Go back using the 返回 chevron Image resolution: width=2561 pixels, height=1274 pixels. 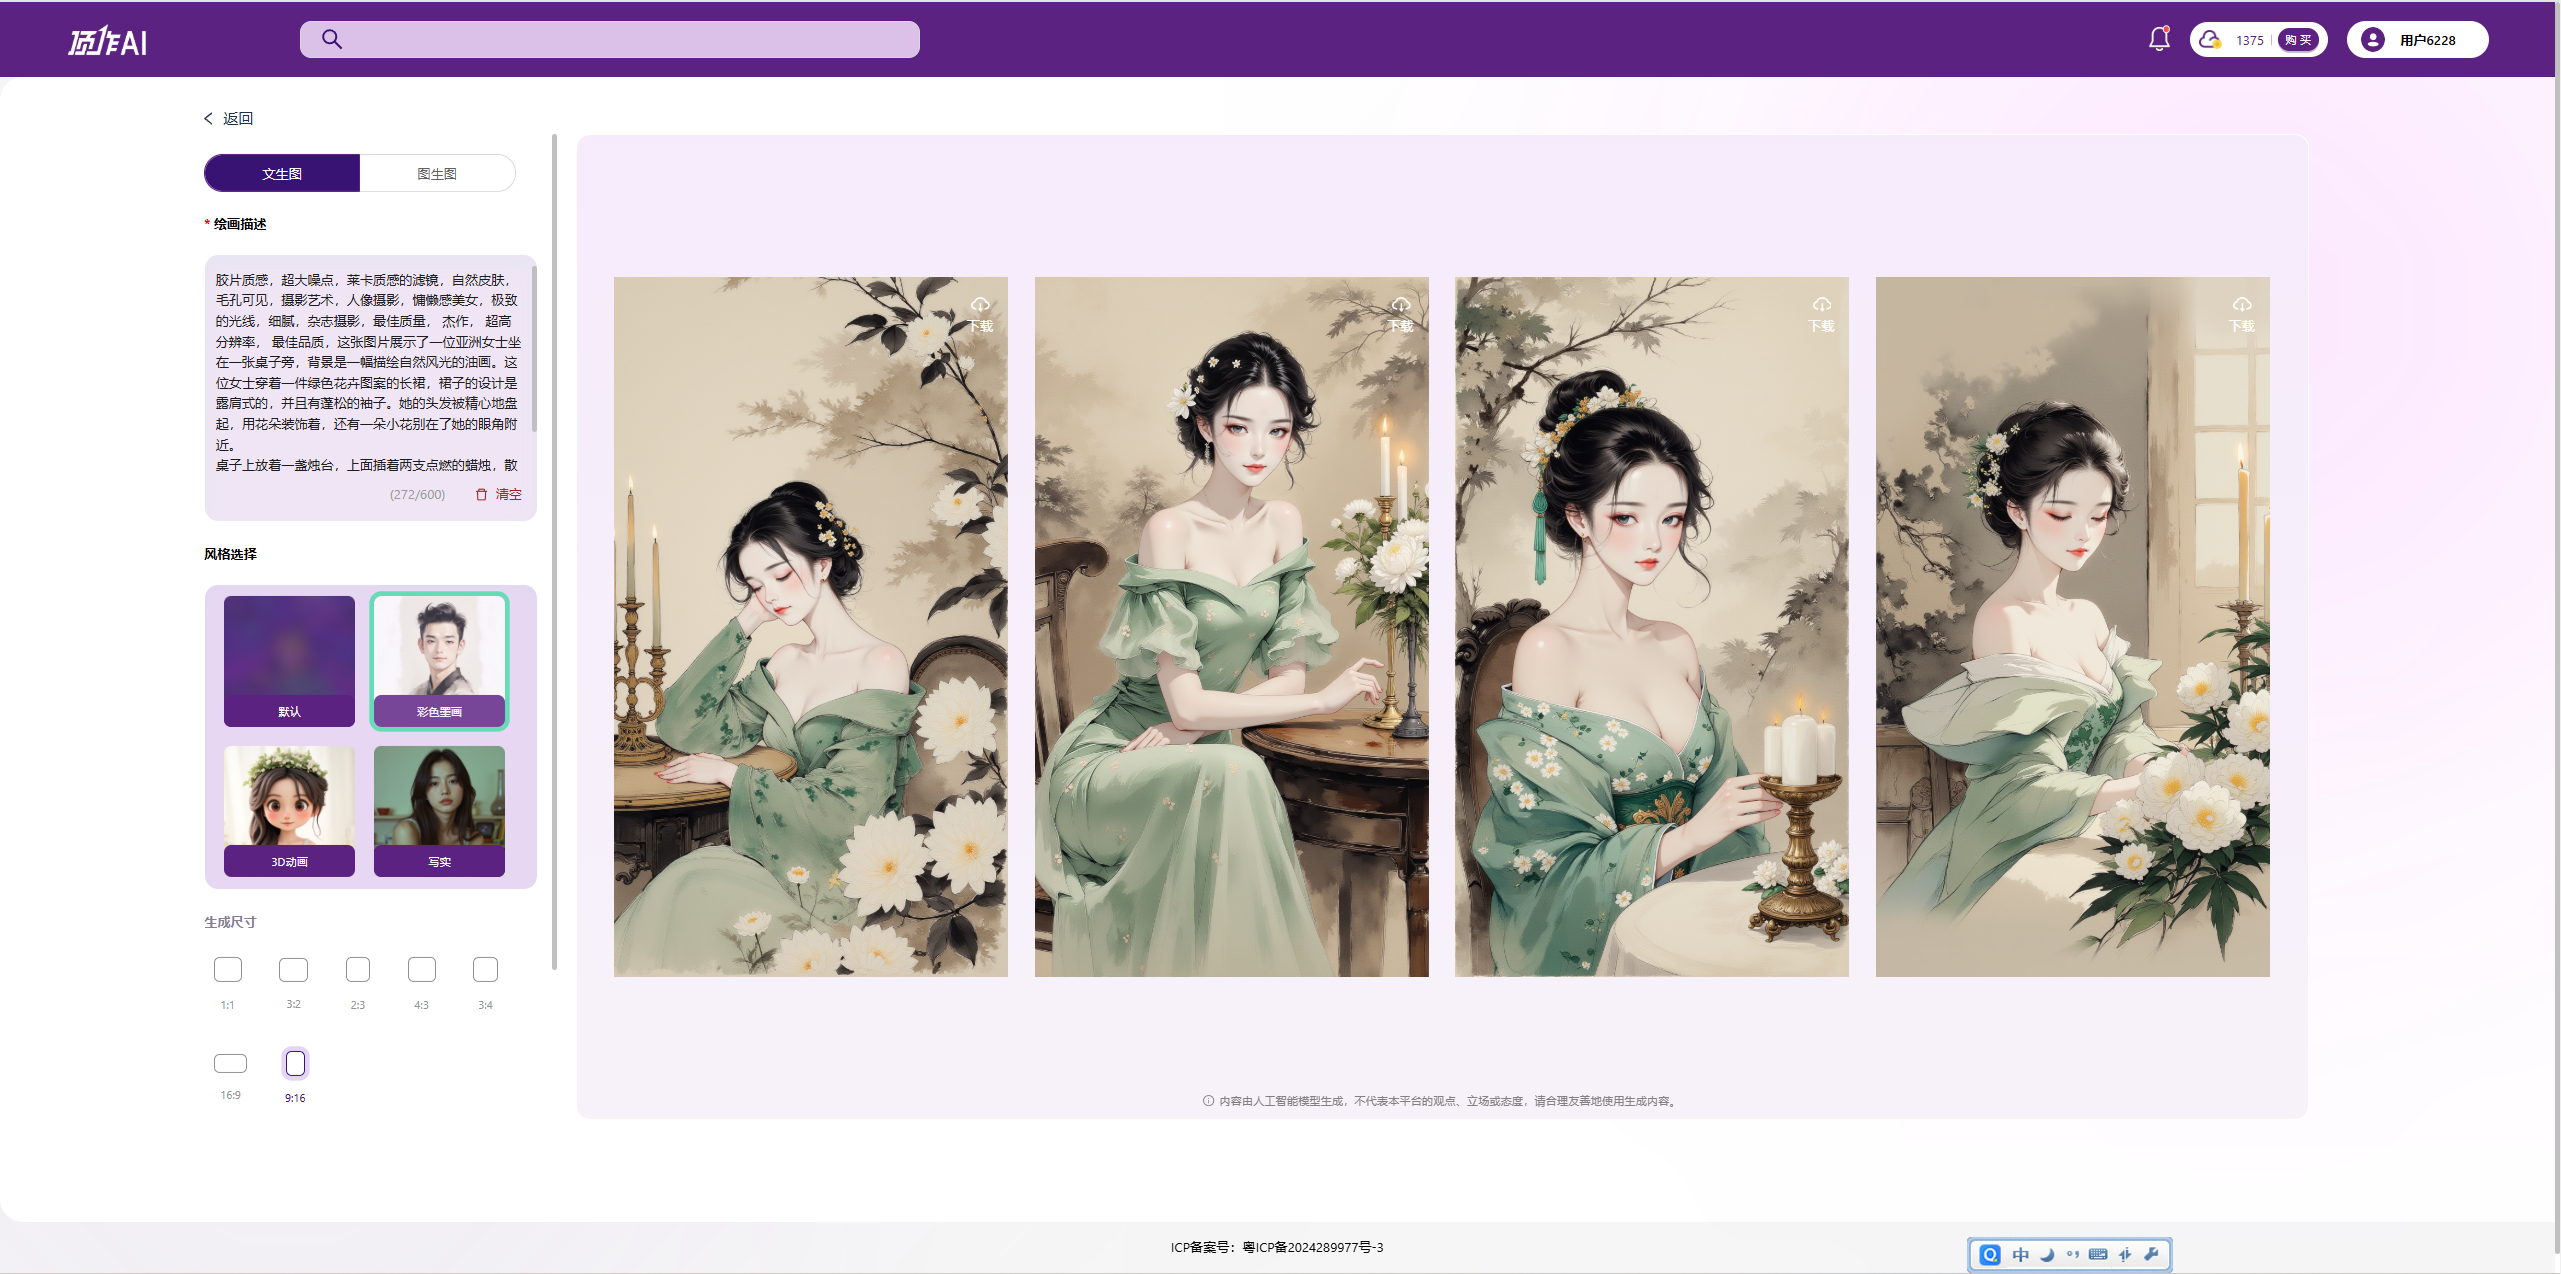tap(210, 118)
